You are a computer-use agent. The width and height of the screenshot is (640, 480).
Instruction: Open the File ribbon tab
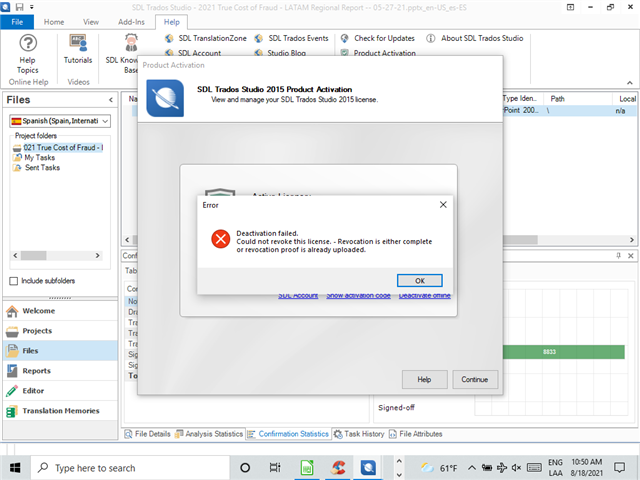click(17, 22)
